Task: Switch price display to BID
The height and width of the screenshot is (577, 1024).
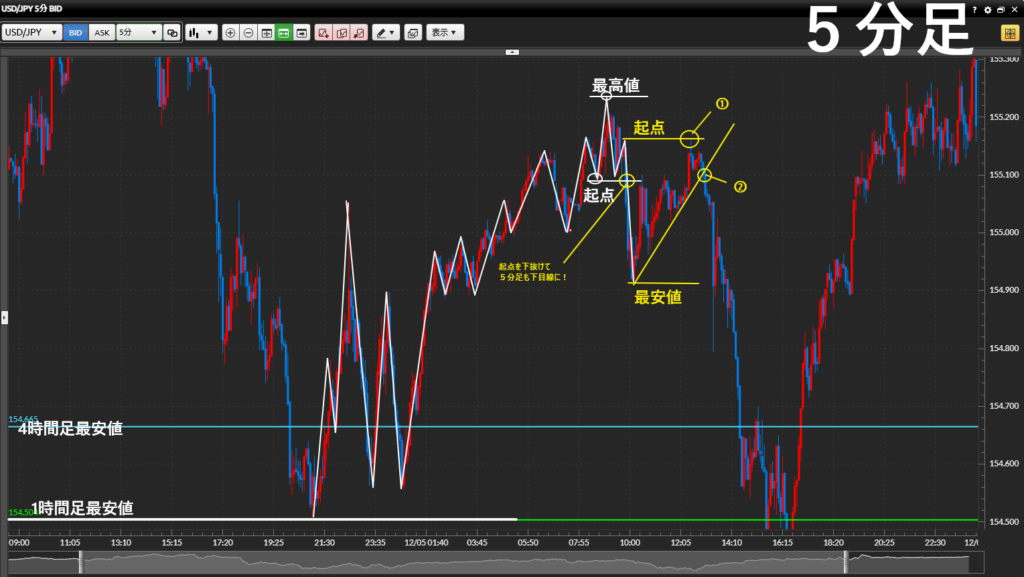Action: click(x=75, y=32)
